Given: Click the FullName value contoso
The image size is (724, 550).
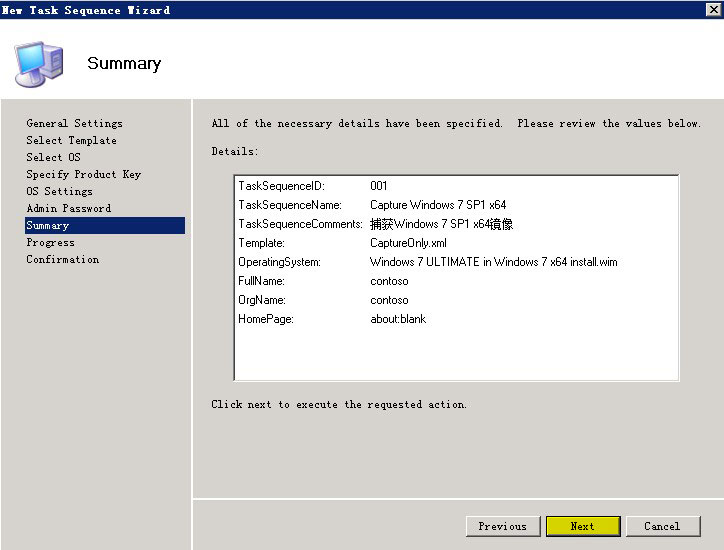Looking at the screenshot, I should [x=389, y=281].
